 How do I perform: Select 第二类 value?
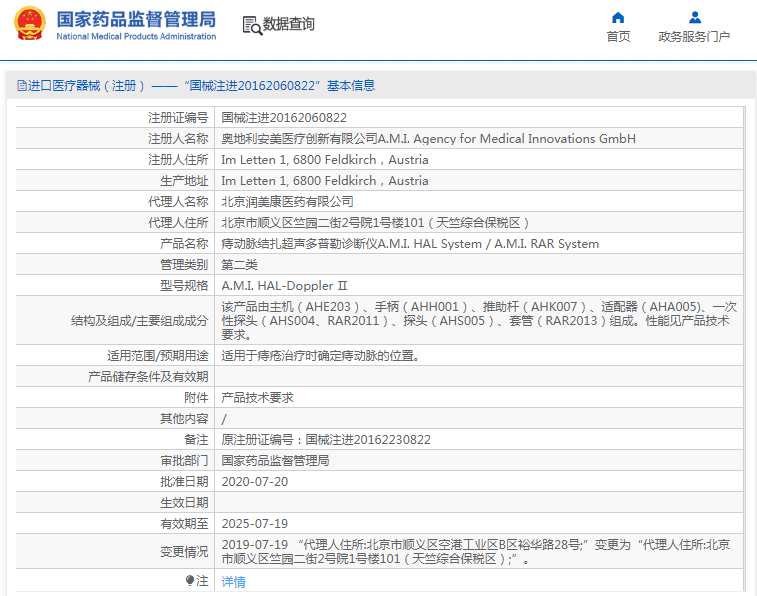(239, 265)
